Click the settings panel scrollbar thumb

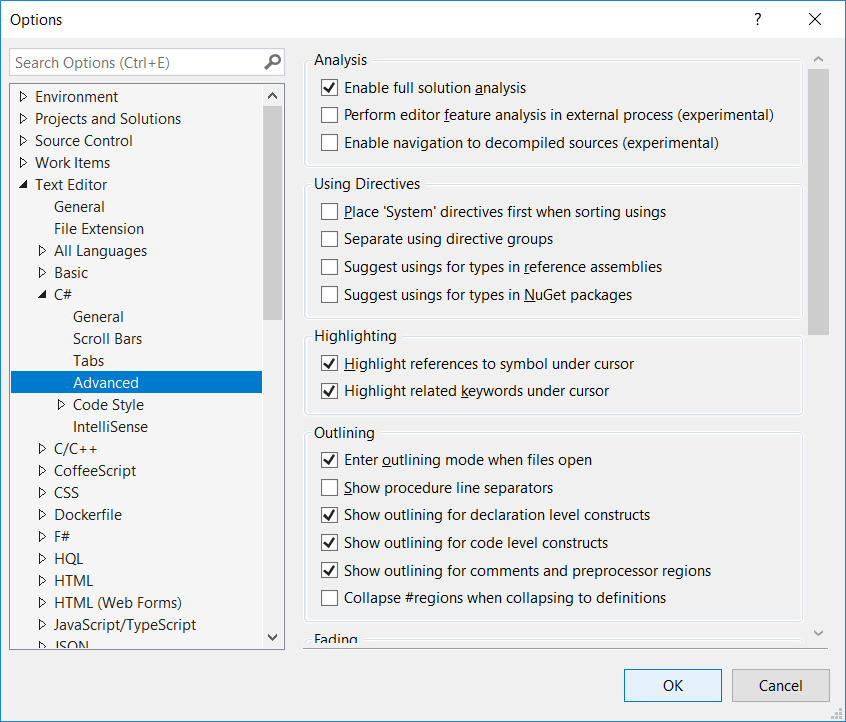coord(818,200)
